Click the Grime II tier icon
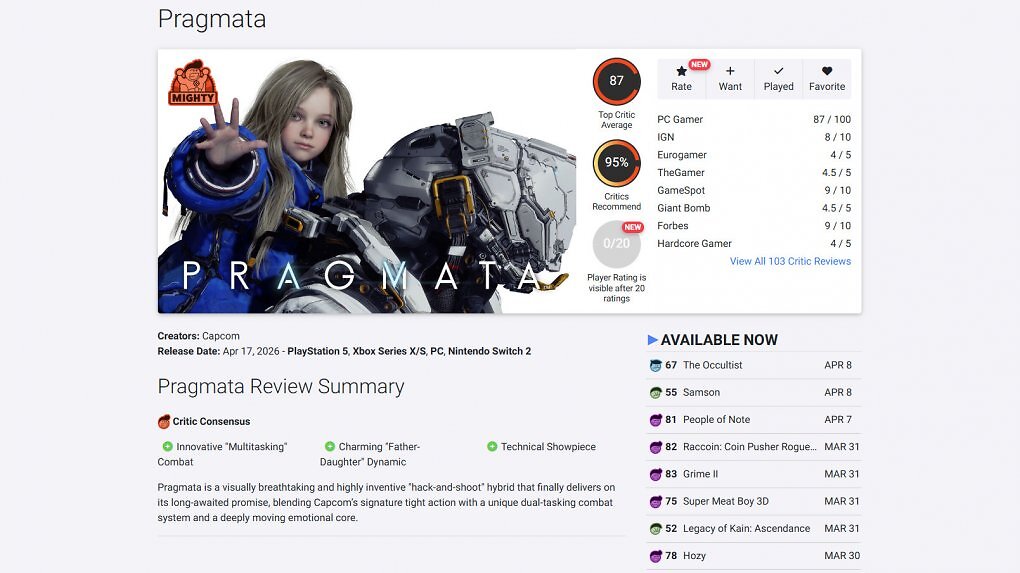 [655, 475]
